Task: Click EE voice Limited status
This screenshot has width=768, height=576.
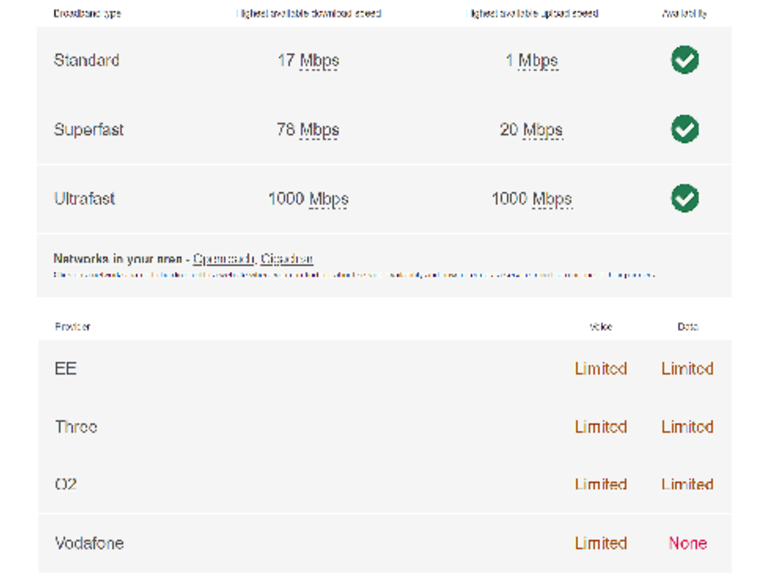Action: tap(600, 369)
